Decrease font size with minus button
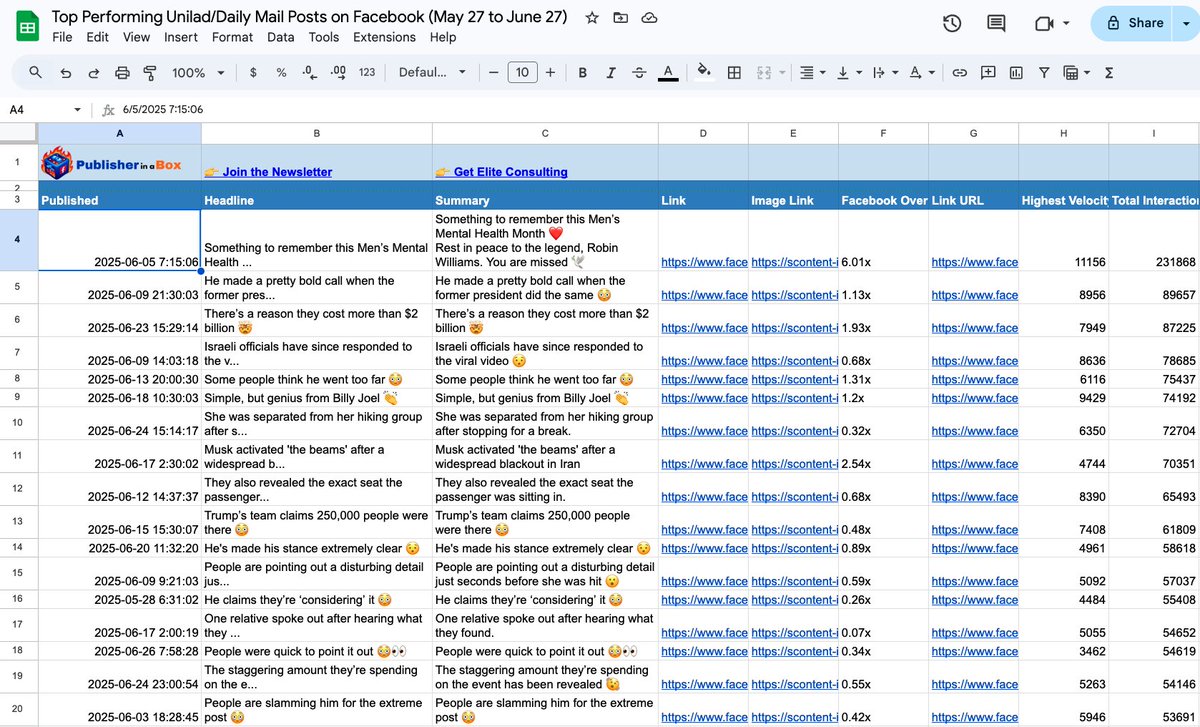1200x727 pixels. click(x=493, y=72)
